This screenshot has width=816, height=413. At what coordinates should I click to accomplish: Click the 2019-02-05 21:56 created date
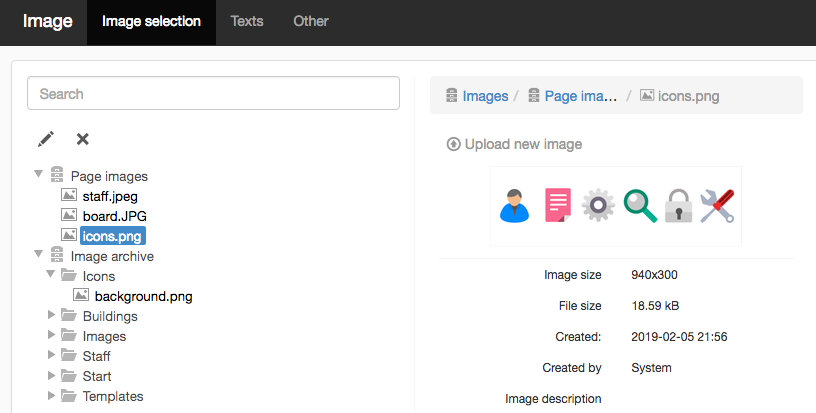tap(679, 337)
